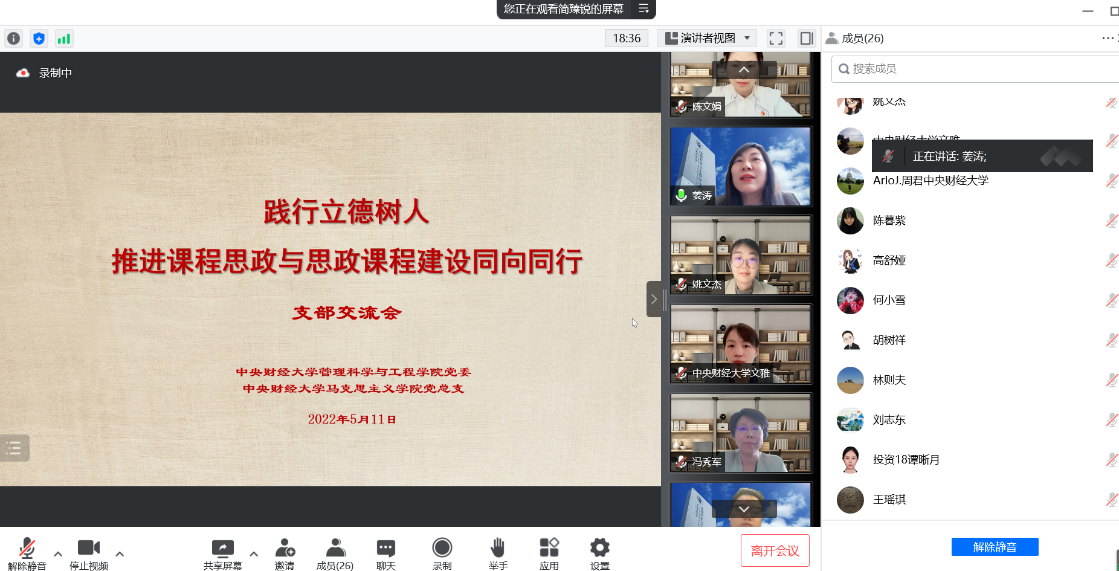Raise hand with 举手
Screen dimensions: 1119x571
[498, 552]
